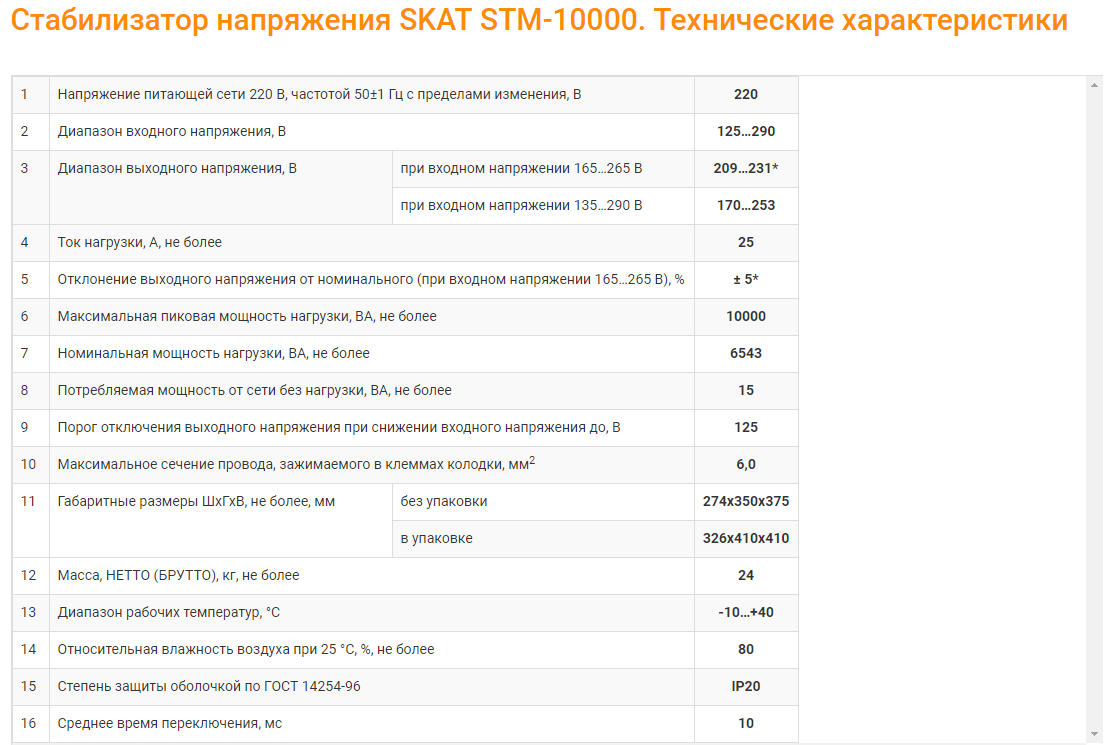Click the scrollbar up arrow
This screenshot has width=1111, height=745.
point(1094,85)
